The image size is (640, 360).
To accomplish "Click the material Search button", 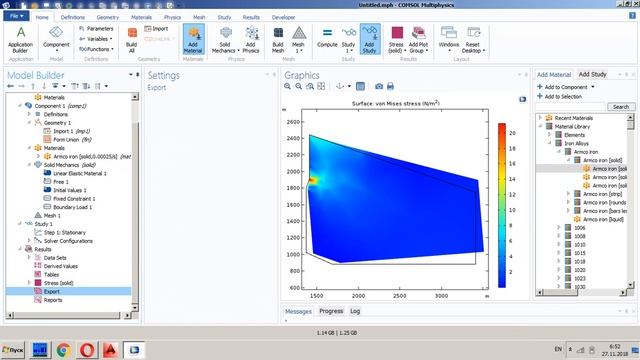I will pos(621,107).
